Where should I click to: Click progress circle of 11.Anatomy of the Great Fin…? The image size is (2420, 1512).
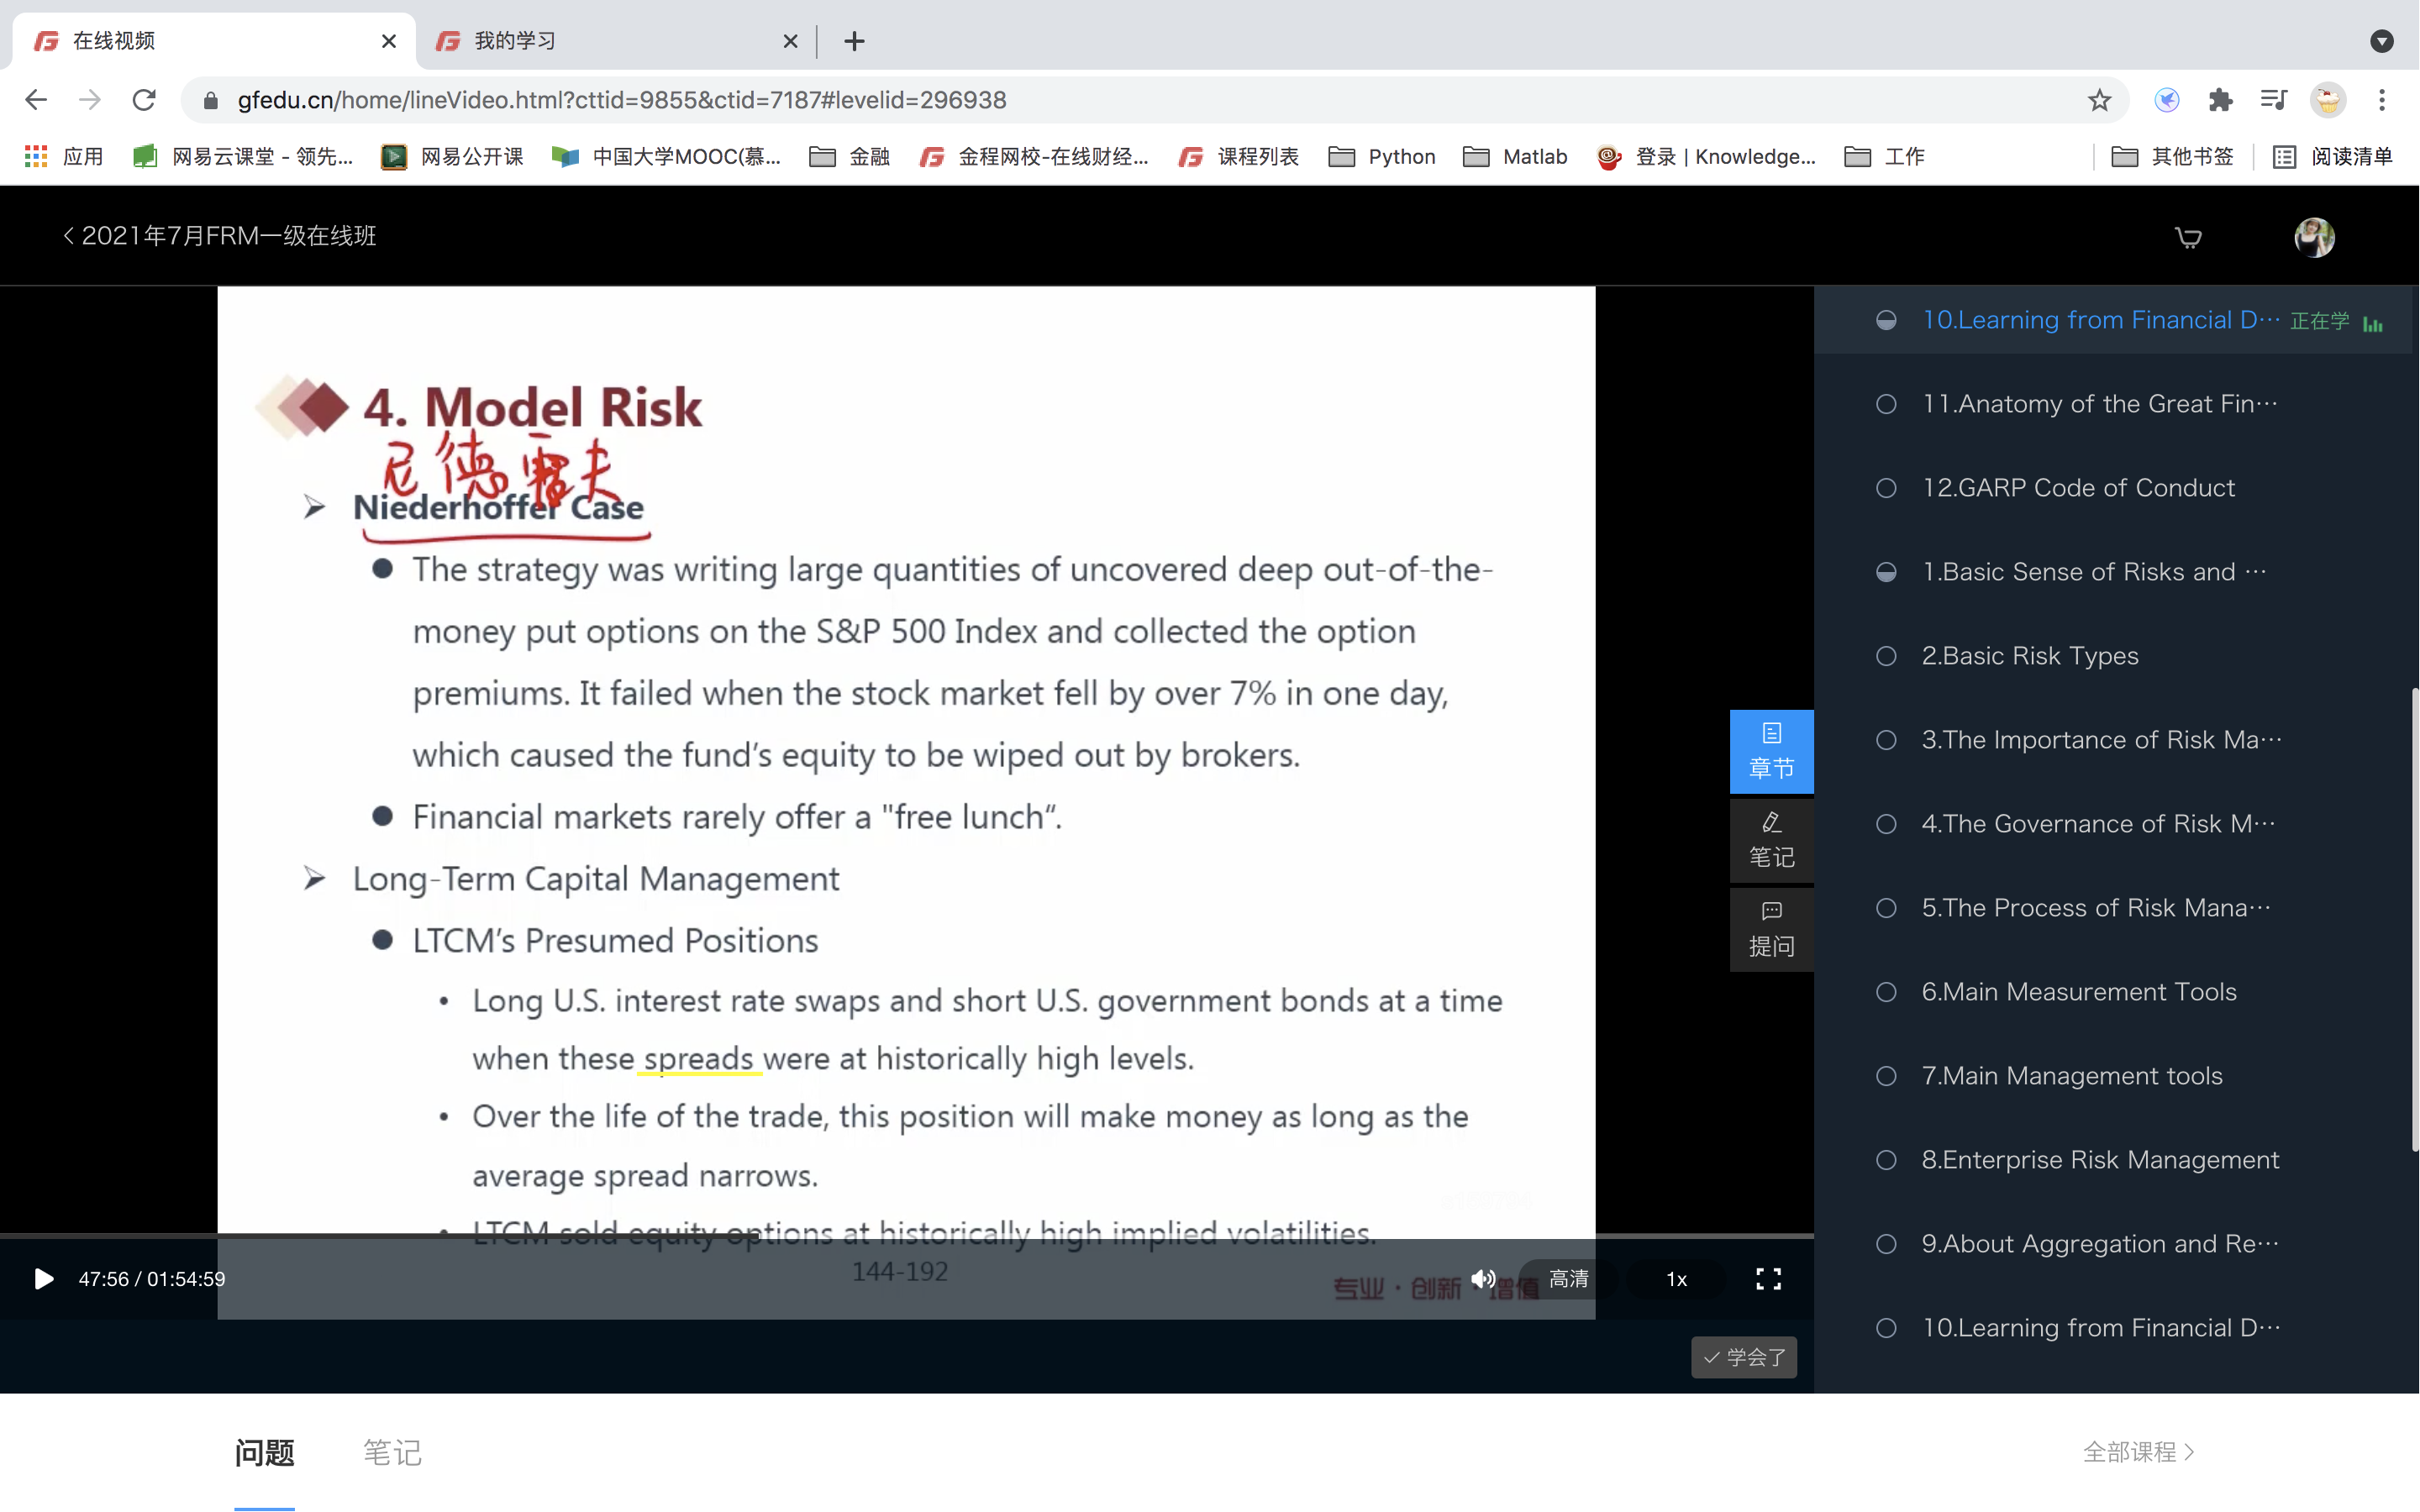click(1886, 404)
